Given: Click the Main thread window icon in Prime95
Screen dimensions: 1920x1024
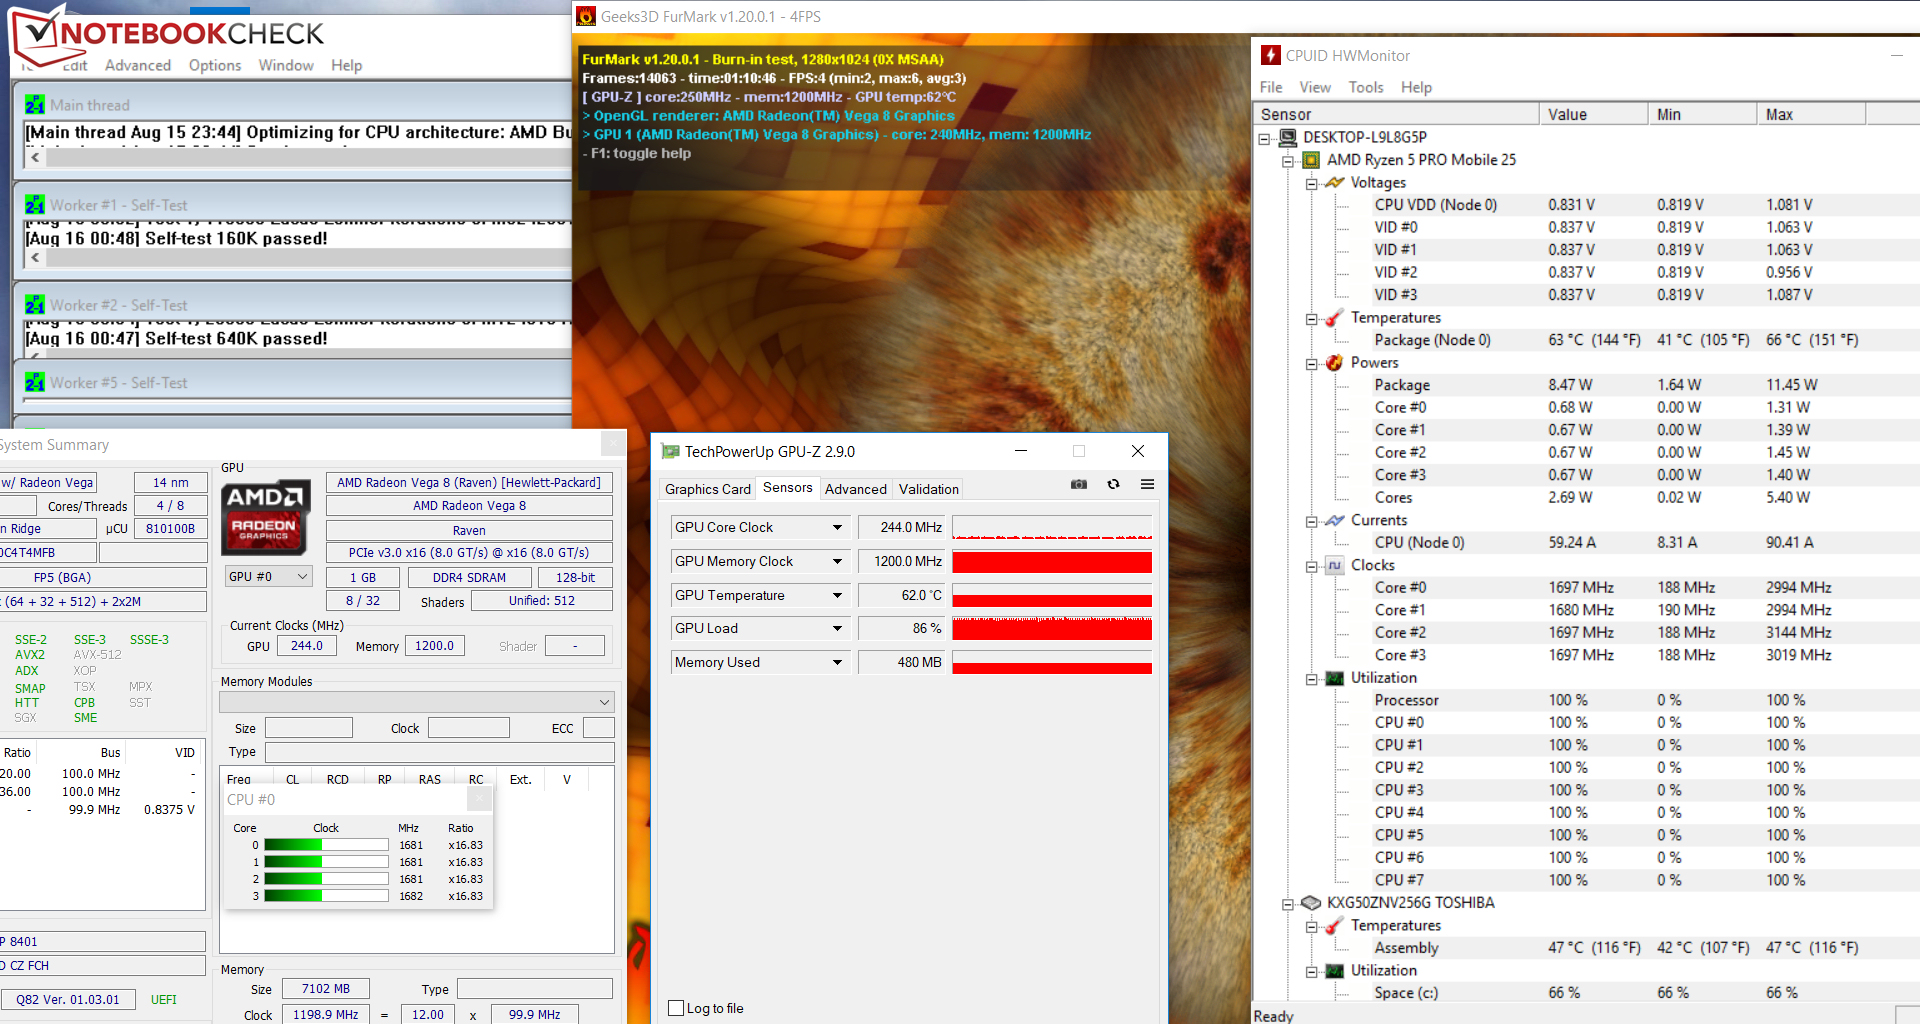Looking at the screenshot, I should [x=35, y=105].
